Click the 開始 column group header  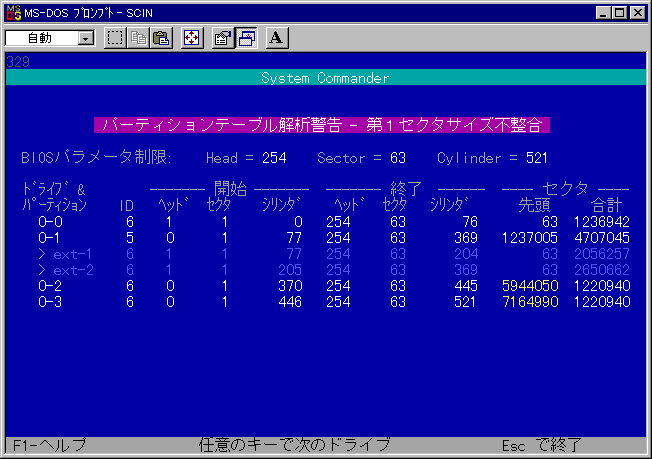pyautogui.click(x=230, y=189)
